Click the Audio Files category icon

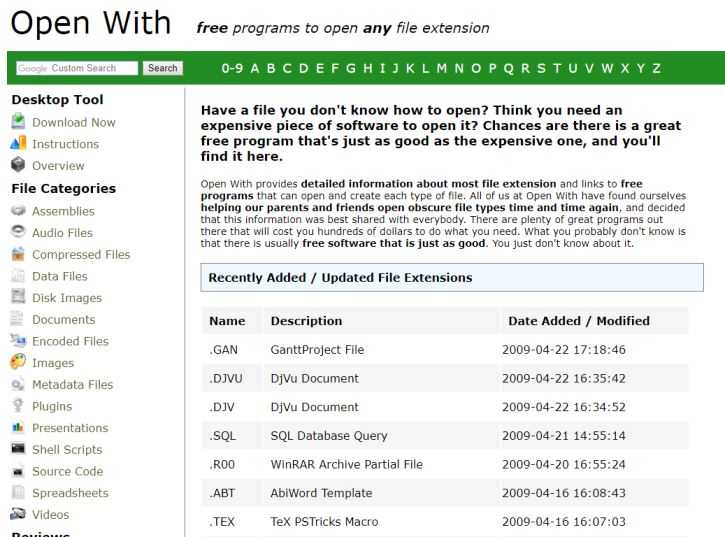17,232
